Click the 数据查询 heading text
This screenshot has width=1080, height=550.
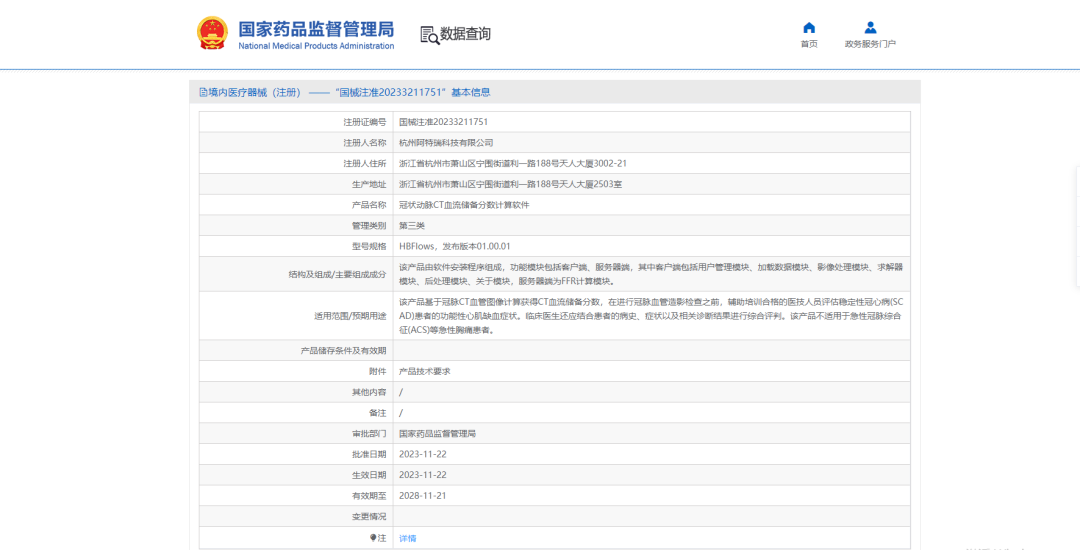click(466, 34)
